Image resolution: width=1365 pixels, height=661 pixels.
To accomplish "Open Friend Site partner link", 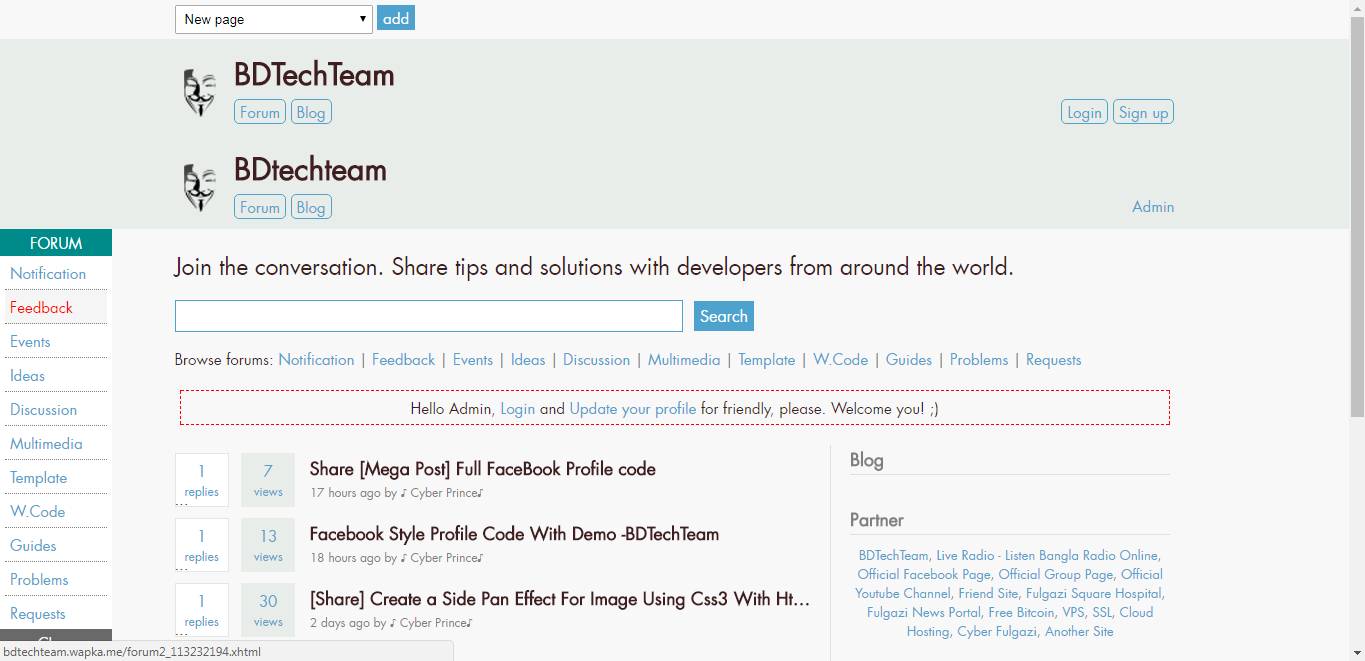I will 988,593.
